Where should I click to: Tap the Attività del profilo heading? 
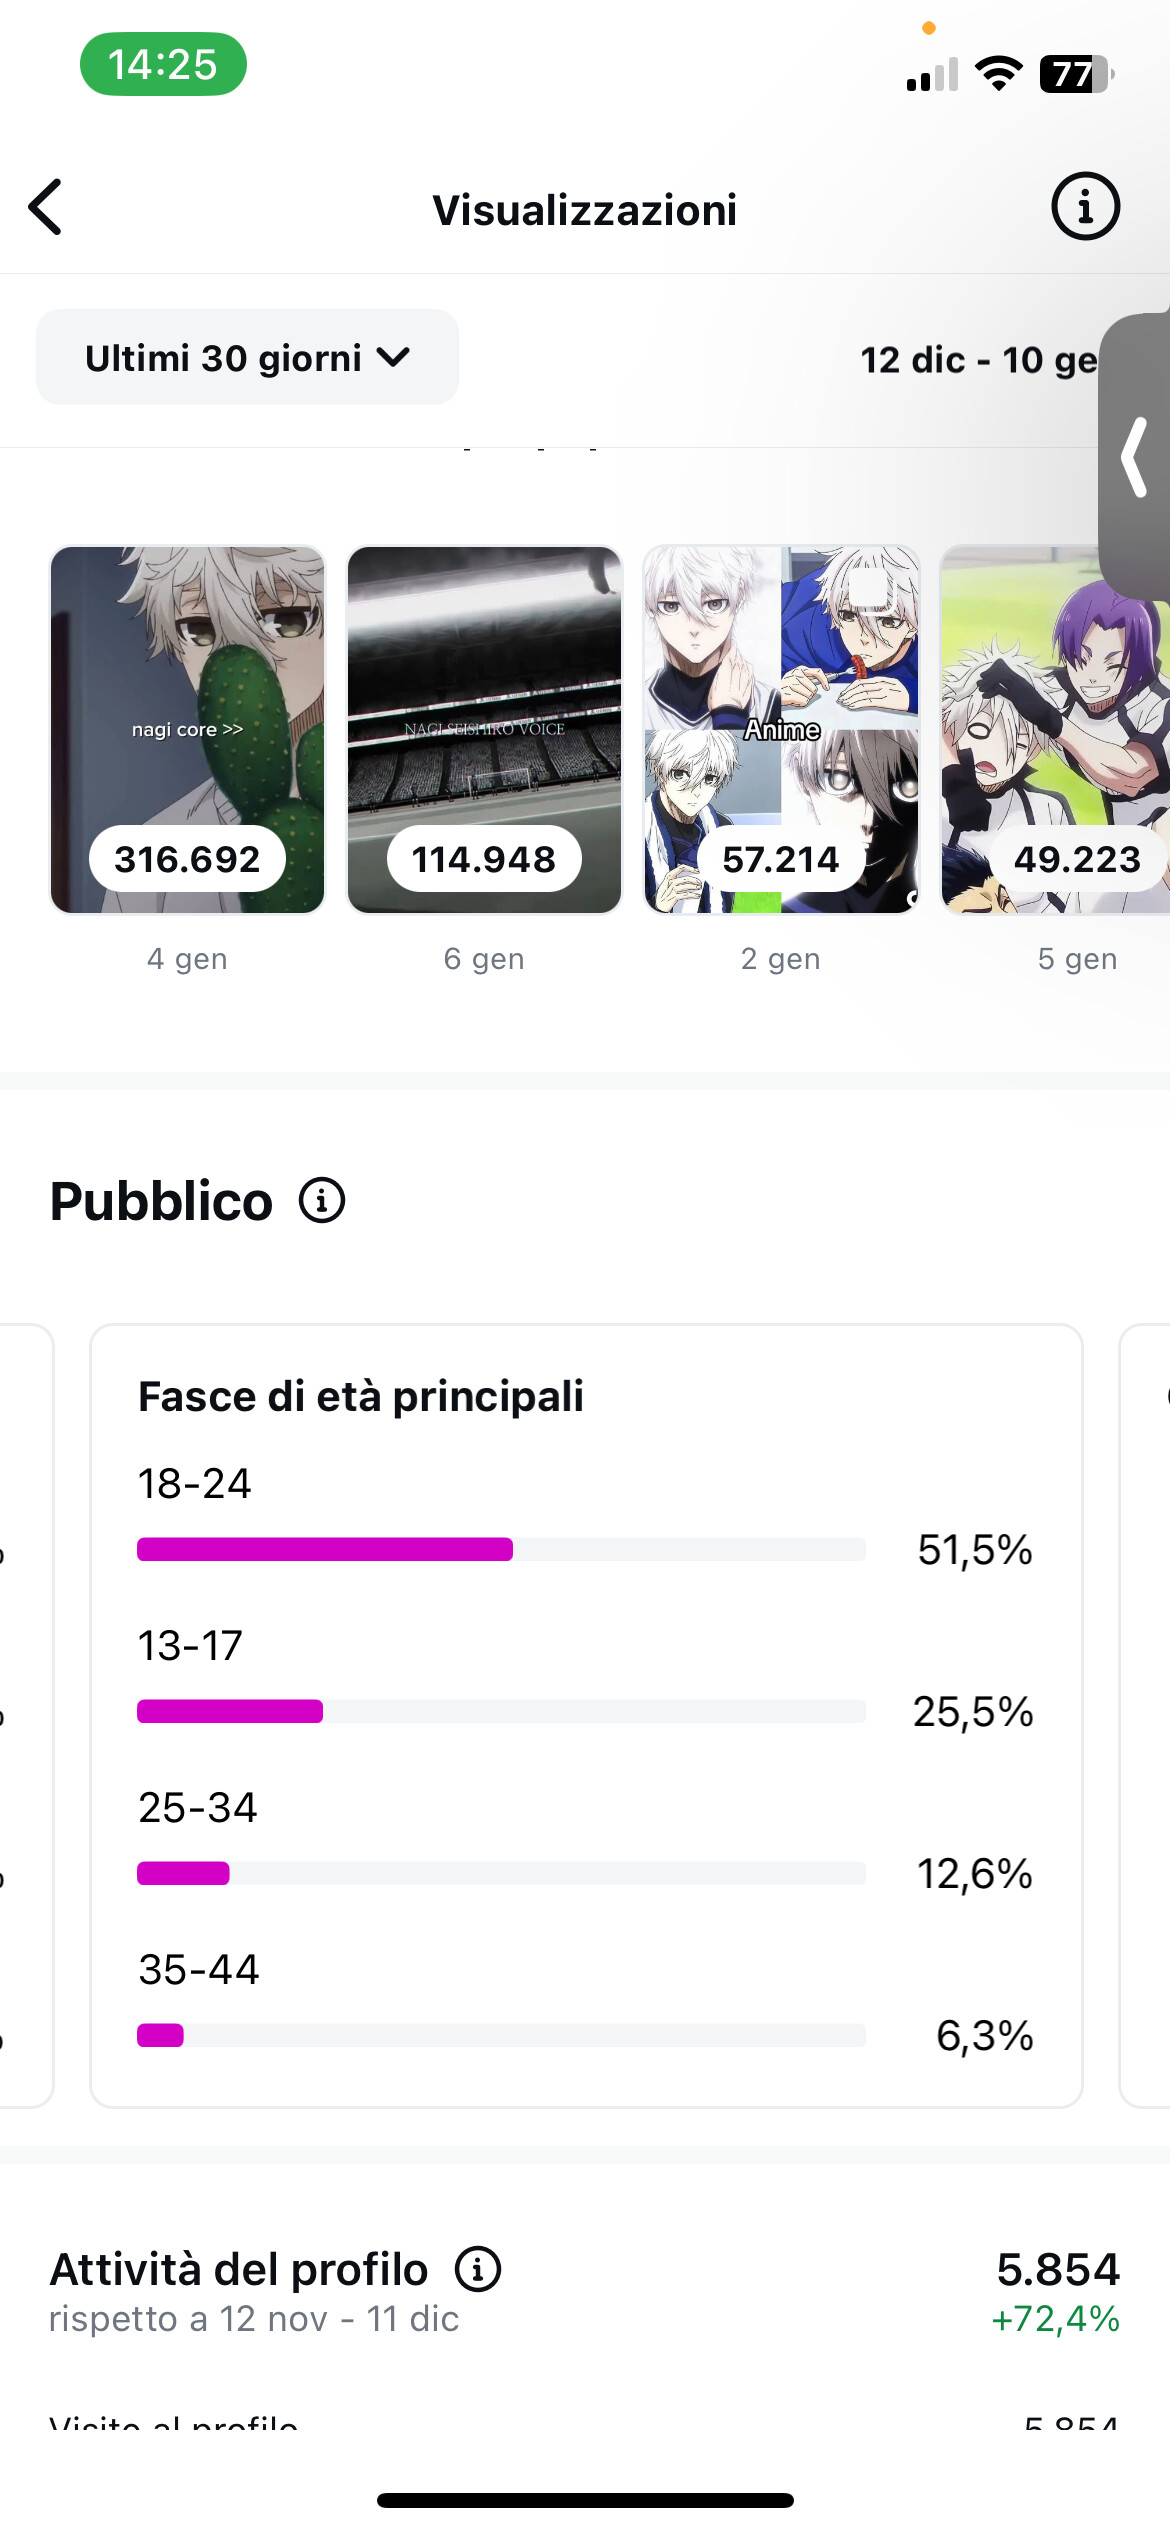point(239,2269)
